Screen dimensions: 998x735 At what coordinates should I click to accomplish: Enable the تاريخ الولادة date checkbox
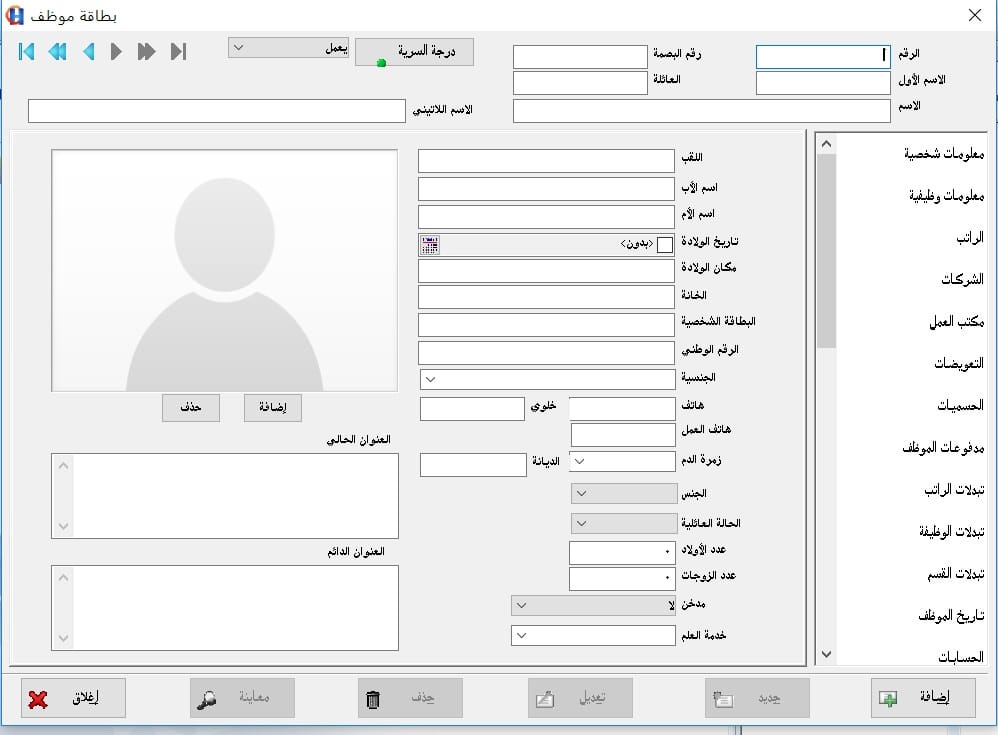pos(665,244)
